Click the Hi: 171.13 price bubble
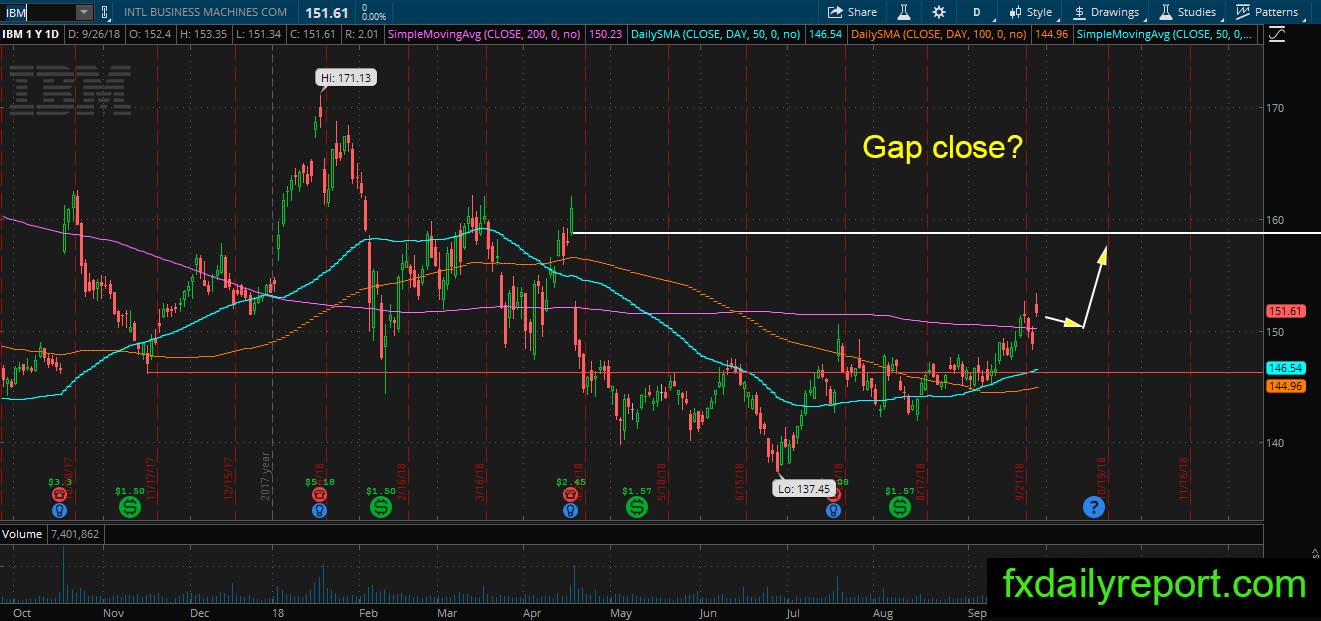 click(346, 77)
